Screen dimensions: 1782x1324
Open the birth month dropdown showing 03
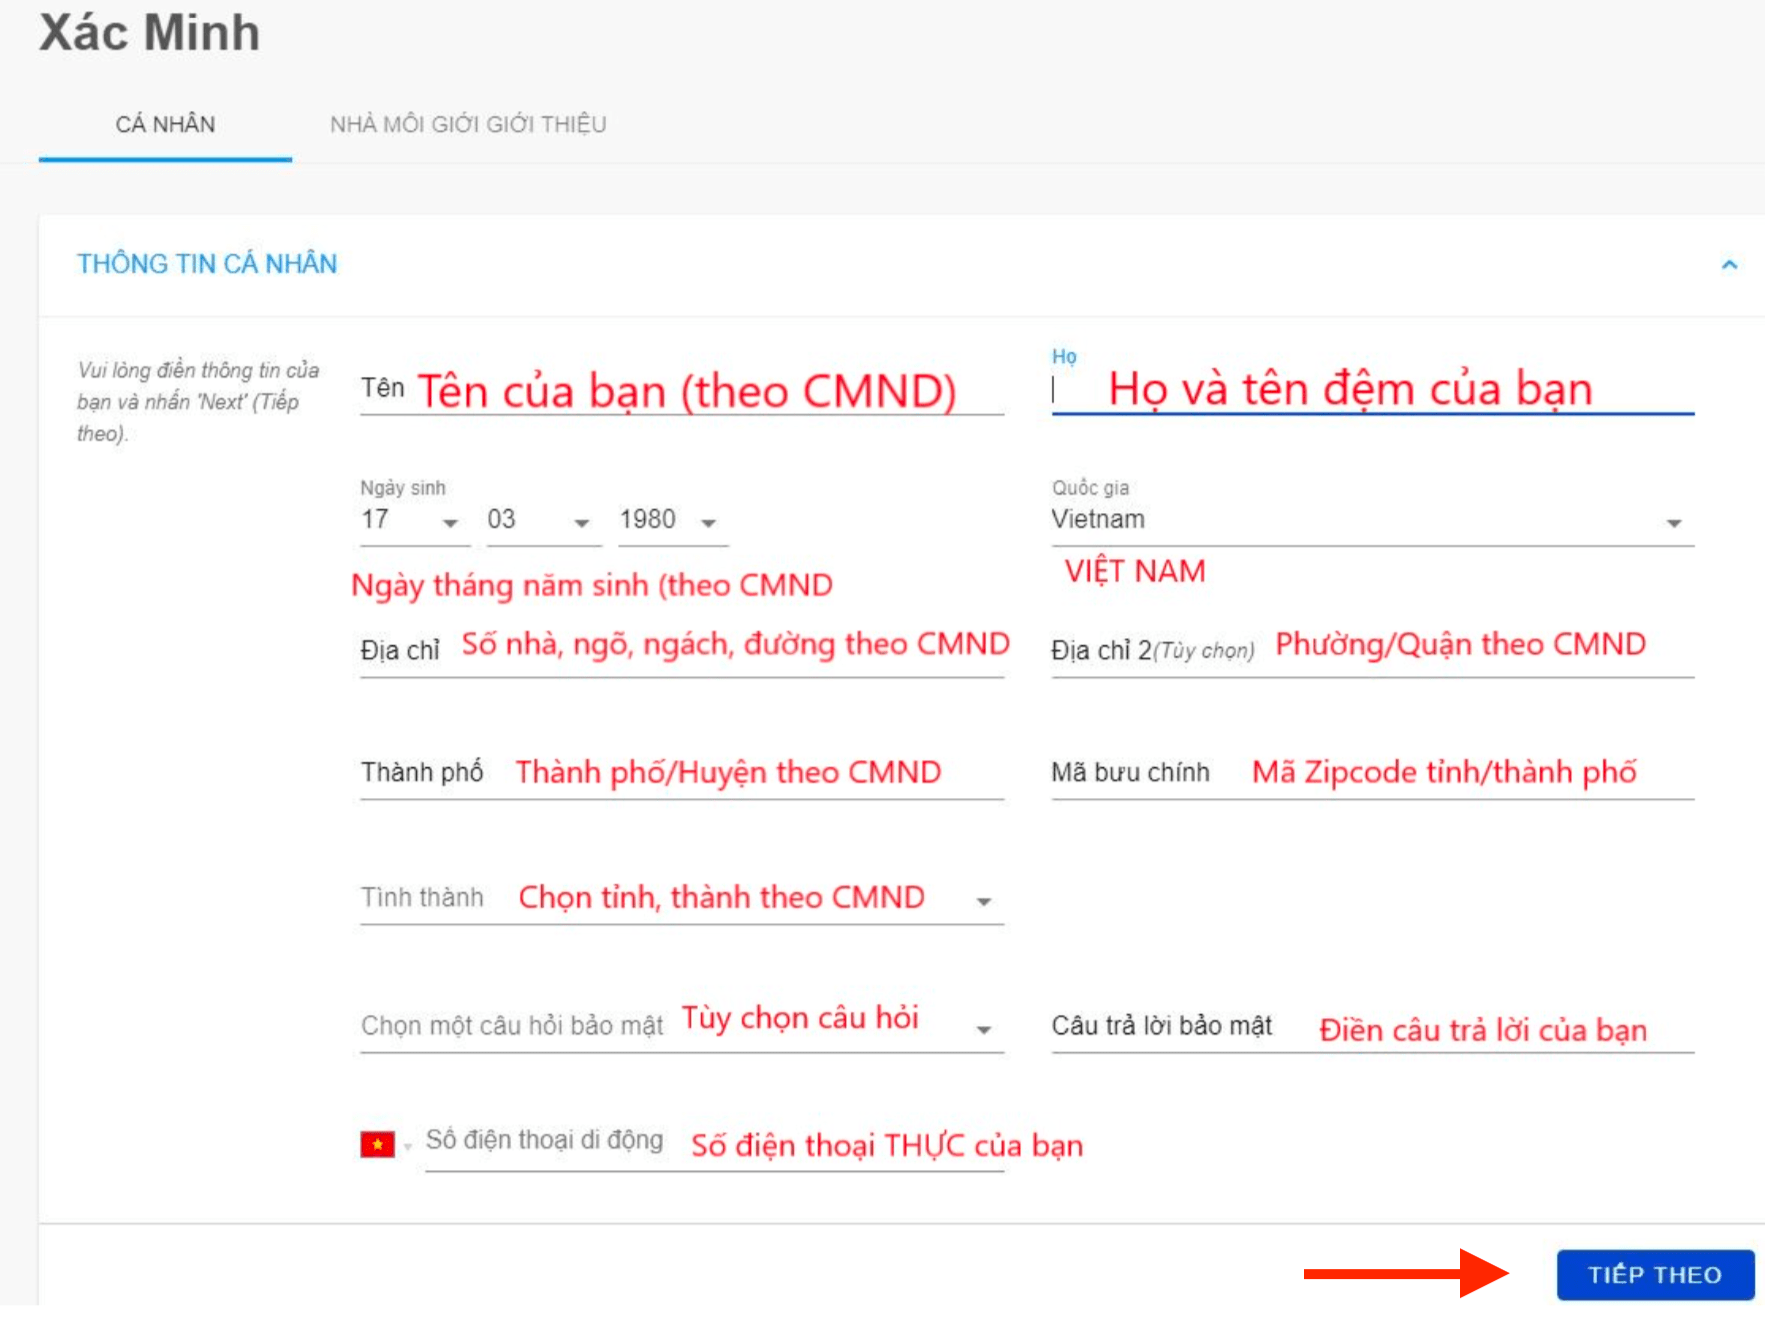pyautogui.click(x=542, y=521)
